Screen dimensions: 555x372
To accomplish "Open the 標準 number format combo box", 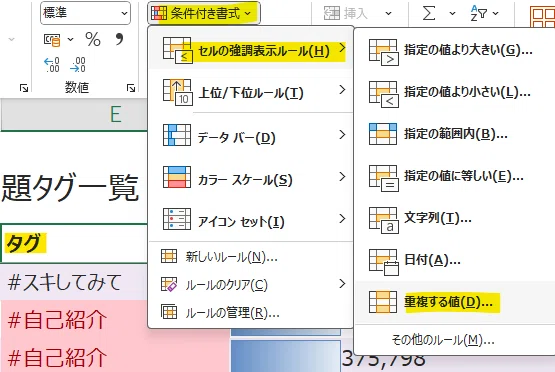I will click(85, 13).
